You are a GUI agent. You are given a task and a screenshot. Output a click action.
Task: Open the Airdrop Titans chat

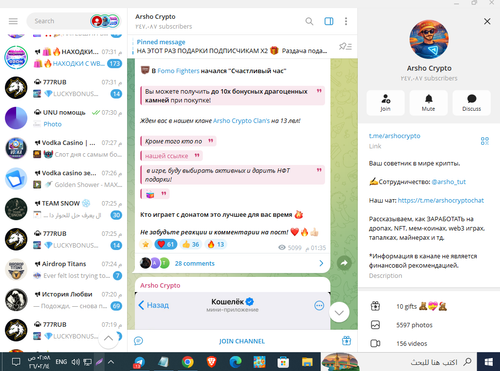[x=63, y=270]
